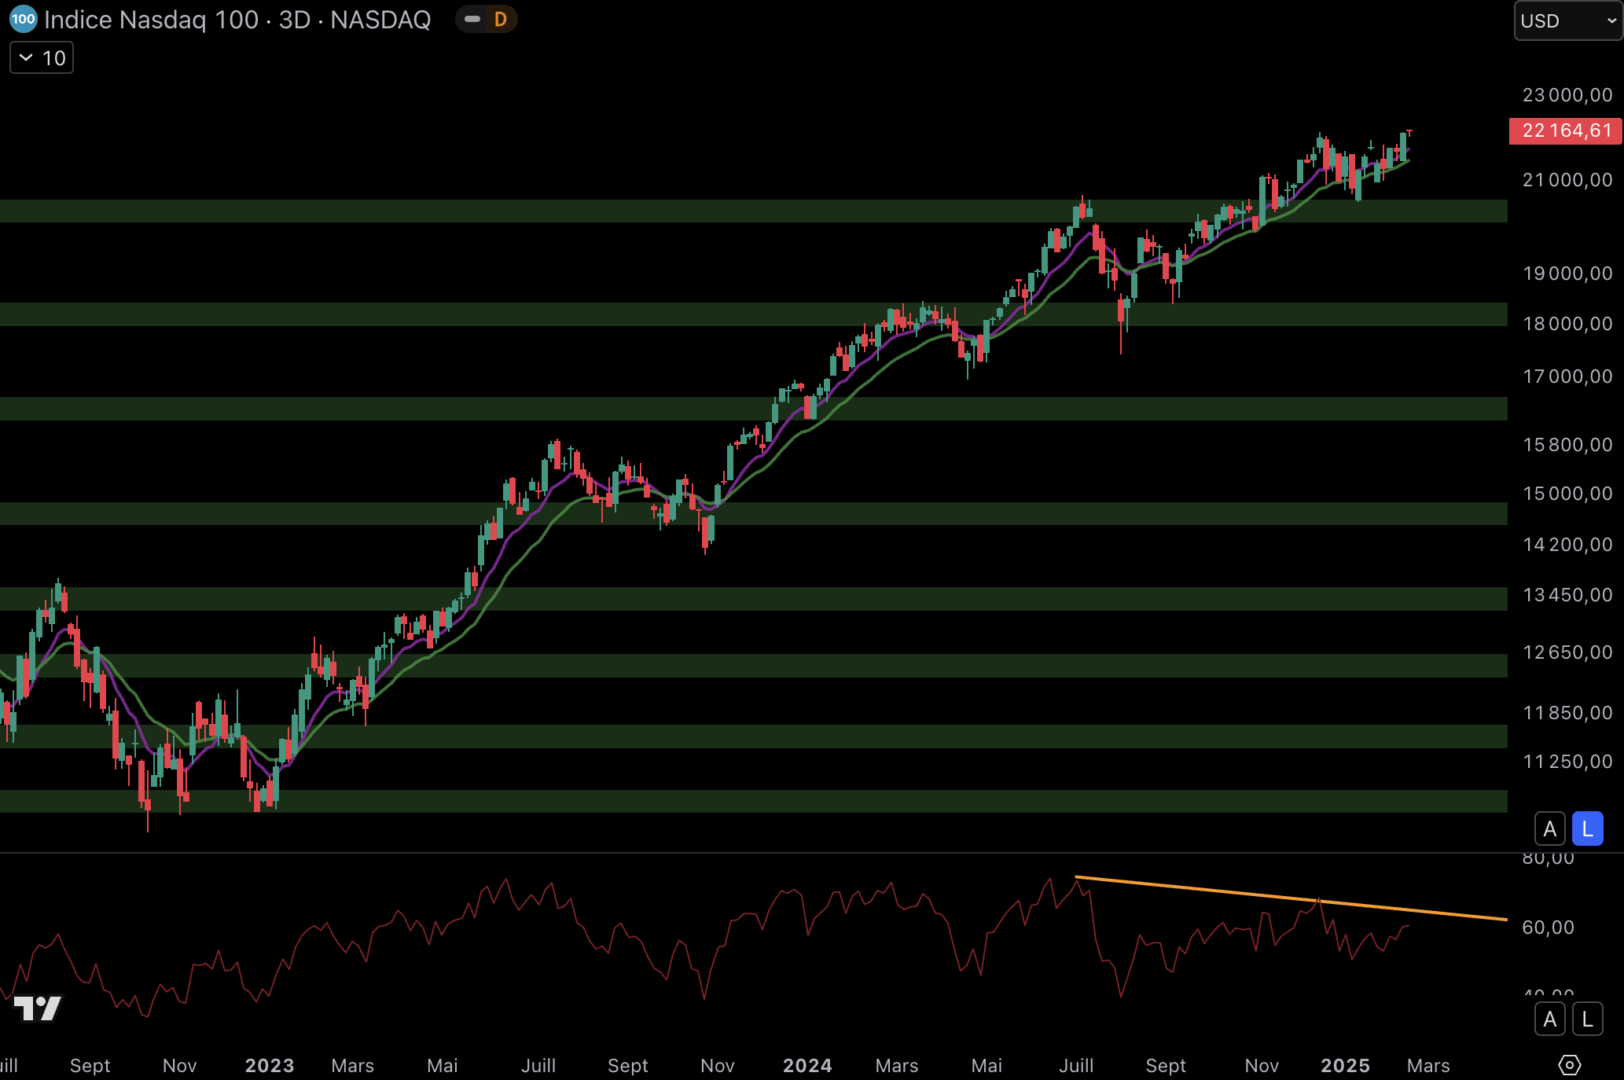Open chart time zone settings gear icon

coord(1569,1065)
